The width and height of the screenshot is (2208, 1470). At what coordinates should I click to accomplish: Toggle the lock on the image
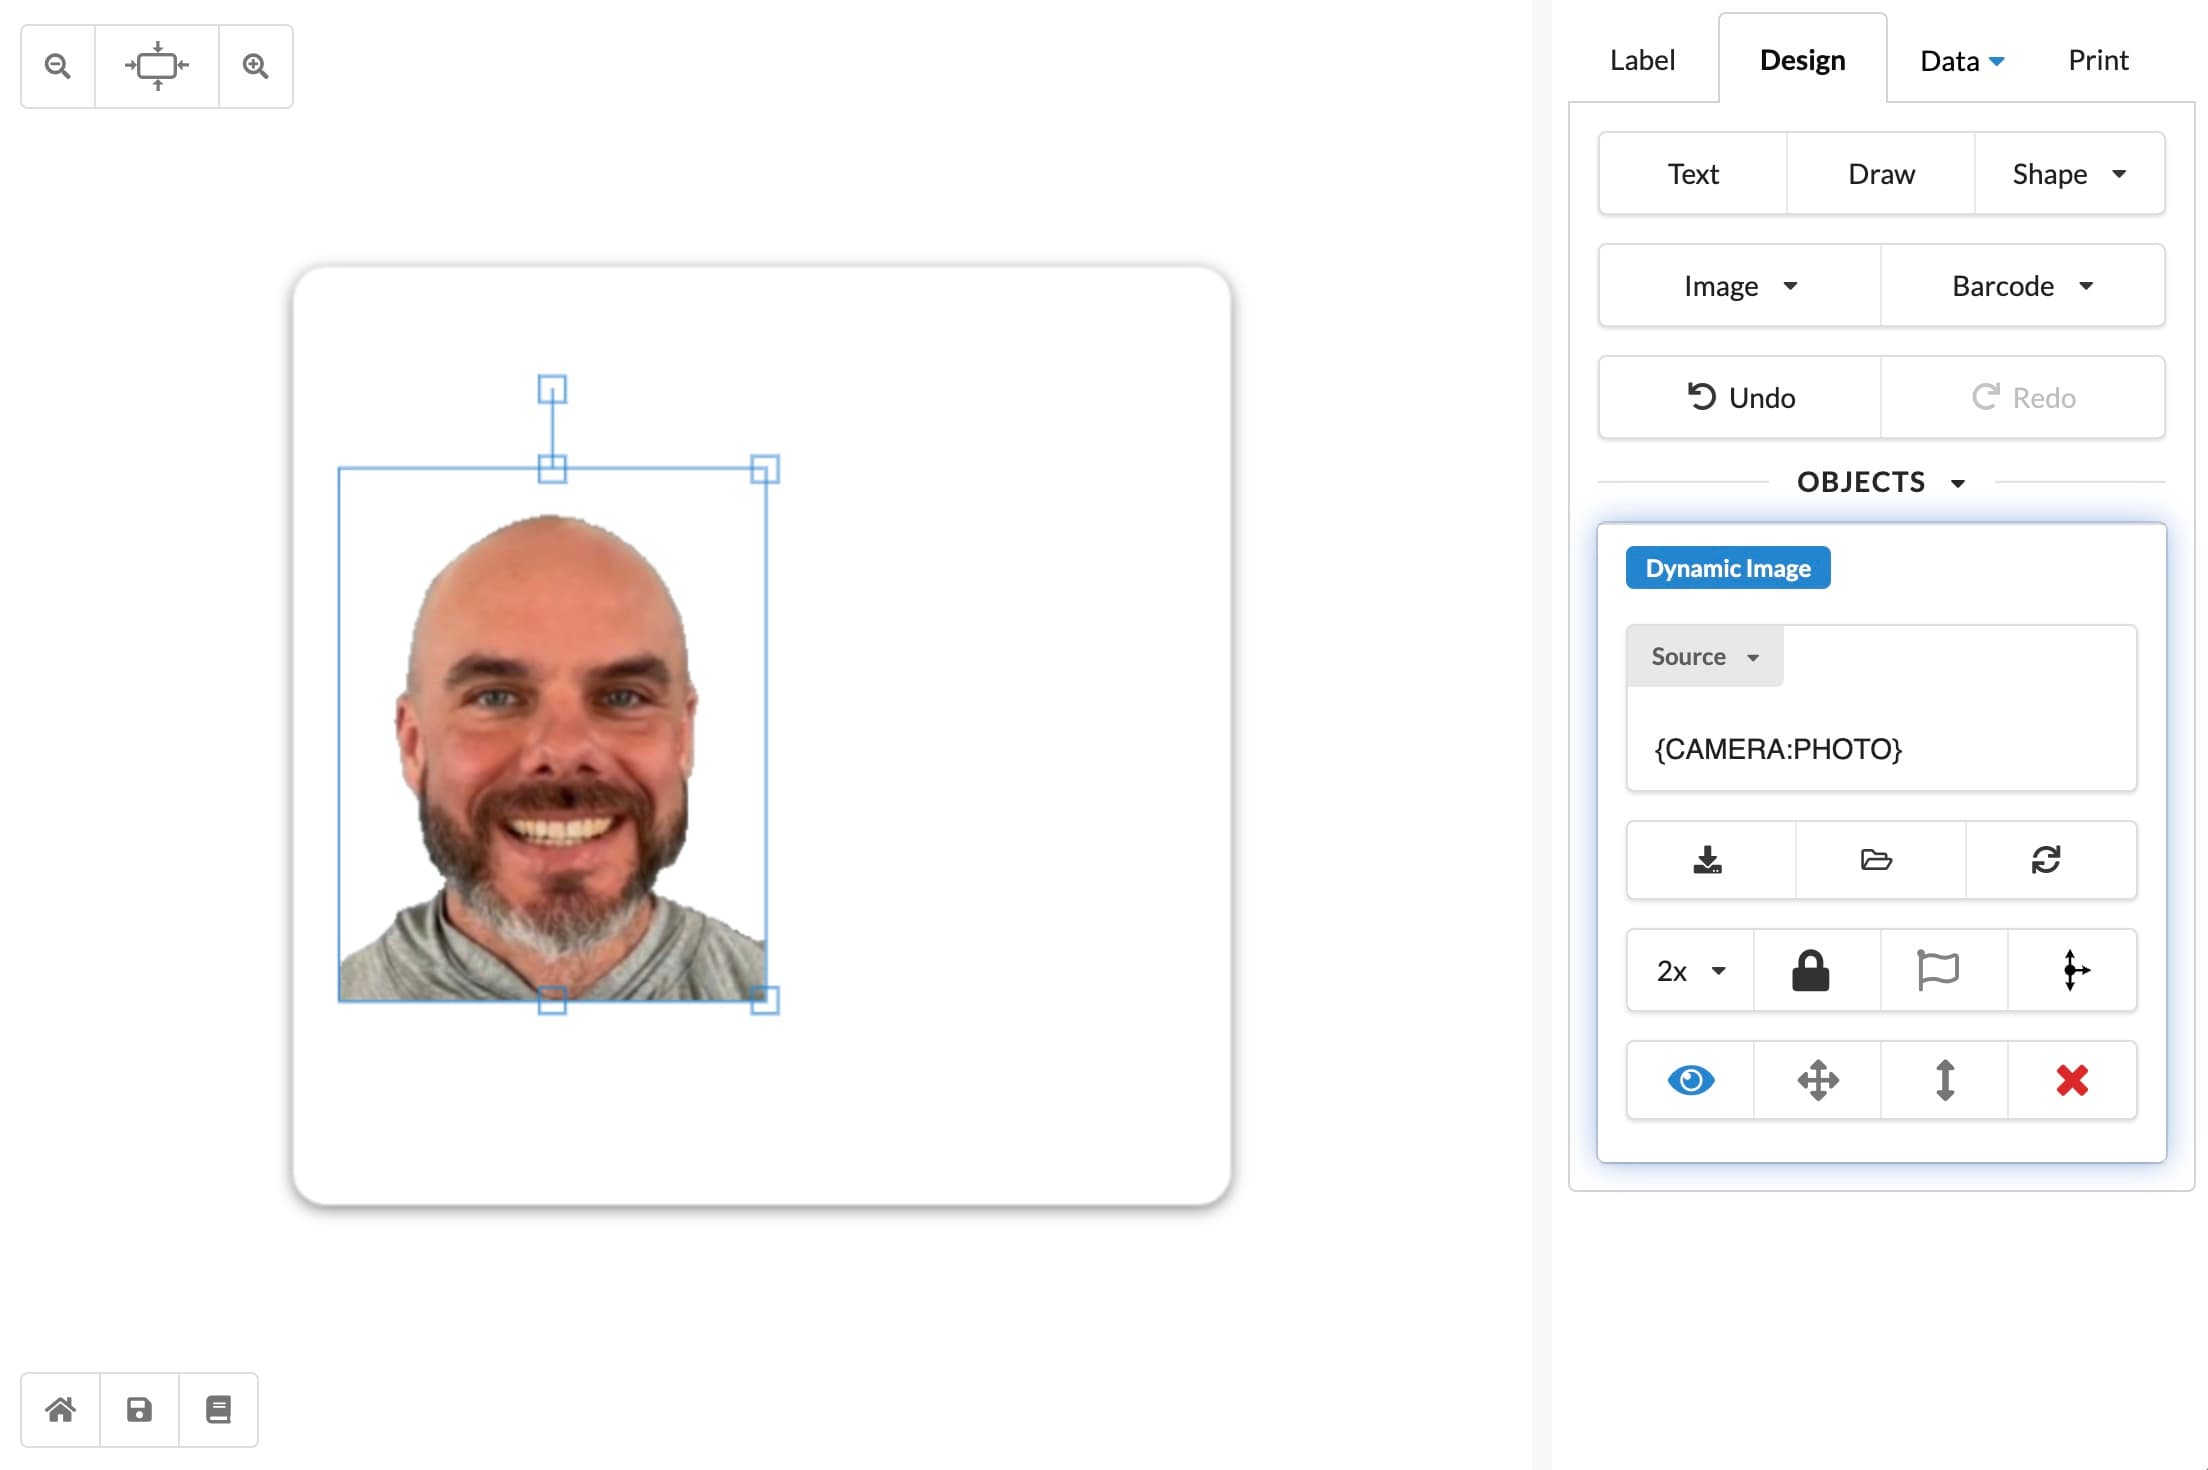[1810, 970]
